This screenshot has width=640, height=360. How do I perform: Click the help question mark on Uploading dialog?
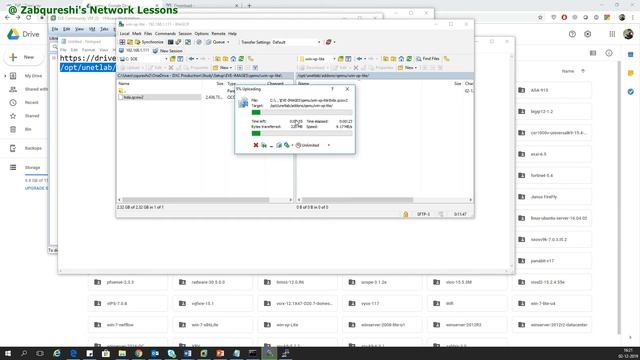(x=332, y=89)
